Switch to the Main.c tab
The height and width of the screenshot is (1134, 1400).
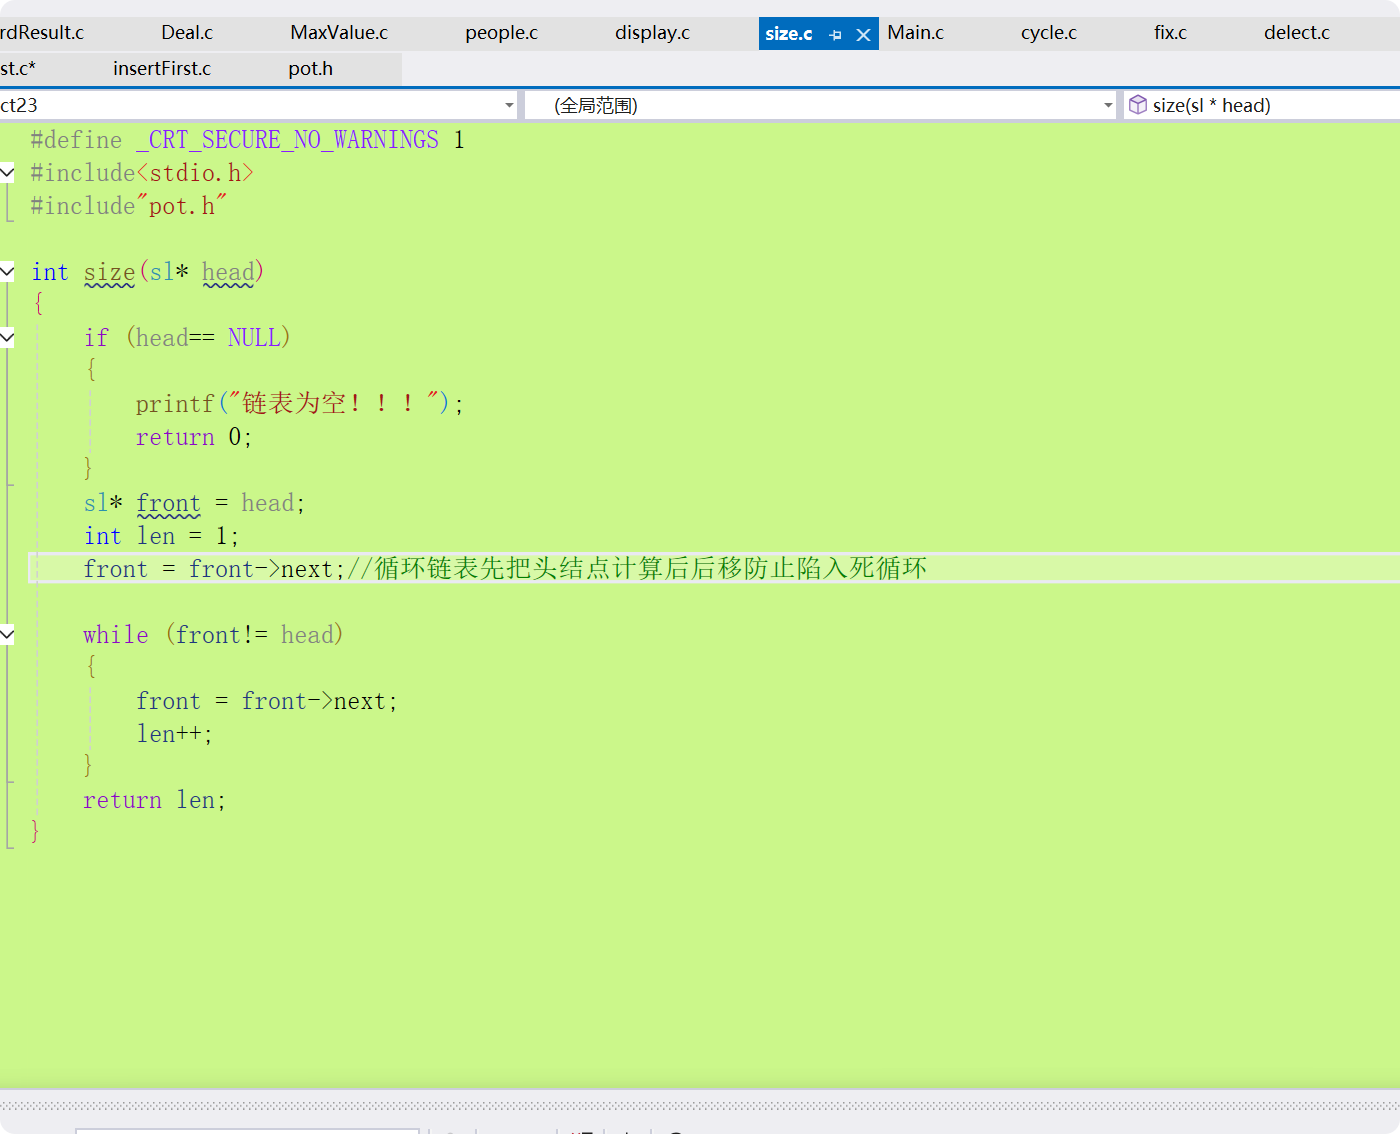pyautogui.click(x=915, y=33)
